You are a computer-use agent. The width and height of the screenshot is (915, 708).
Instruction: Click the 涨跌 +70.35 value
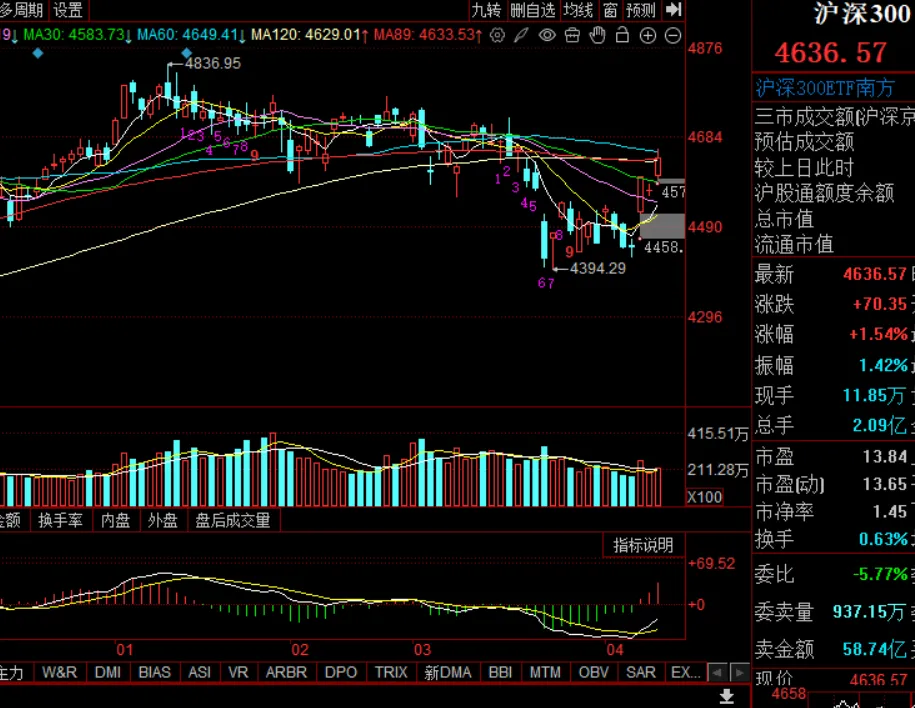tap(880, 304)
